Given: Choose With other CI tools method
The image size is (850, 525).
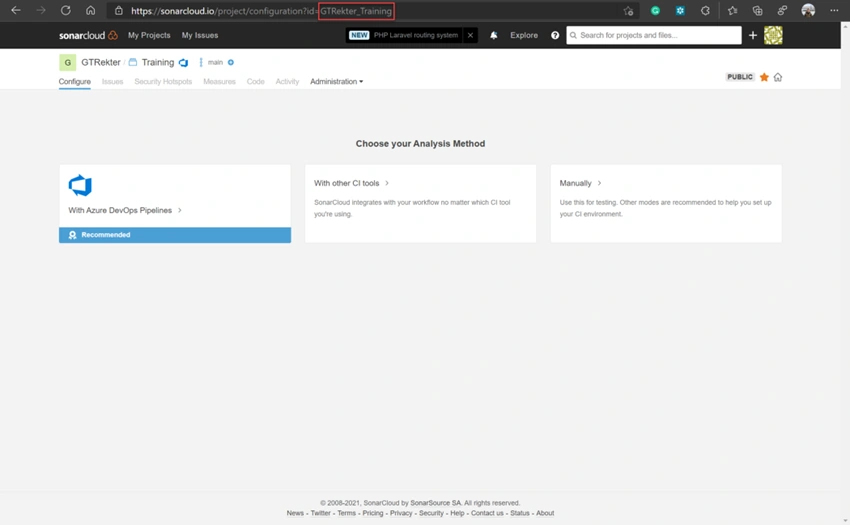Looking at the screenshot, I should [x=351, y=183].
